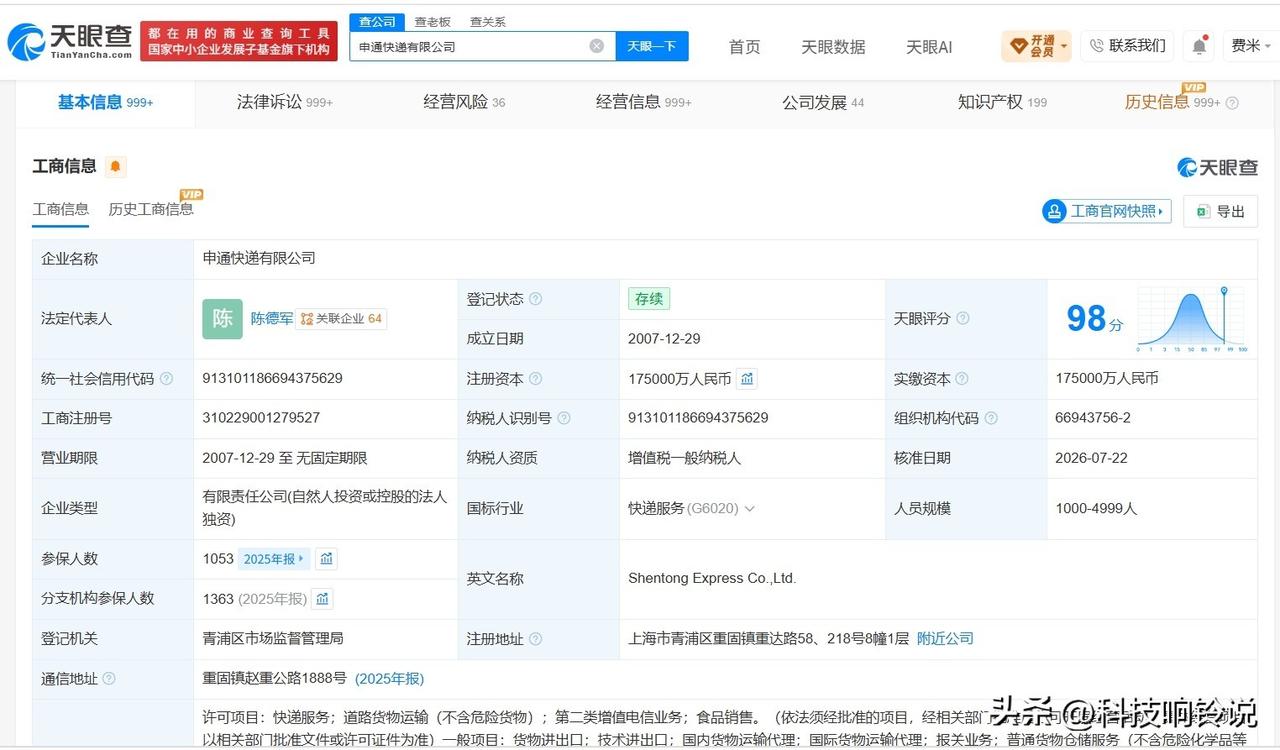The width and height of the screenshot is (1280, 750).
Task: Click the registration number 310229001279527
Action: pos(261,418)
